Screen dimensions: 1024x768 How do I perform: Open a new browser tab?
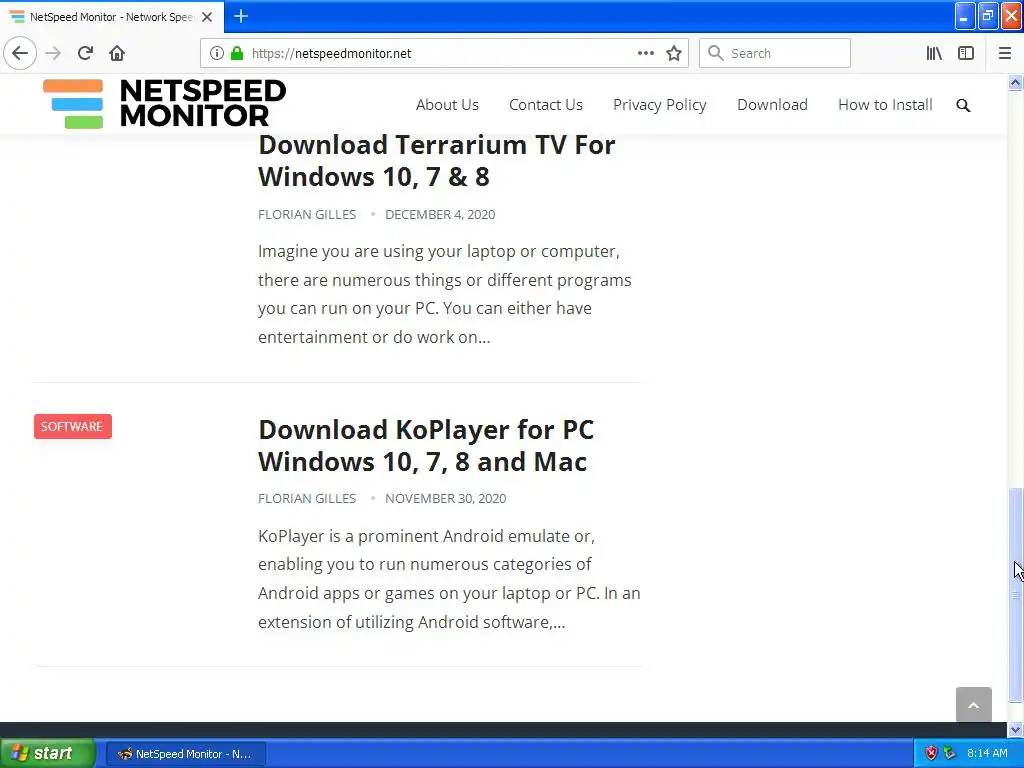point(241,16)
